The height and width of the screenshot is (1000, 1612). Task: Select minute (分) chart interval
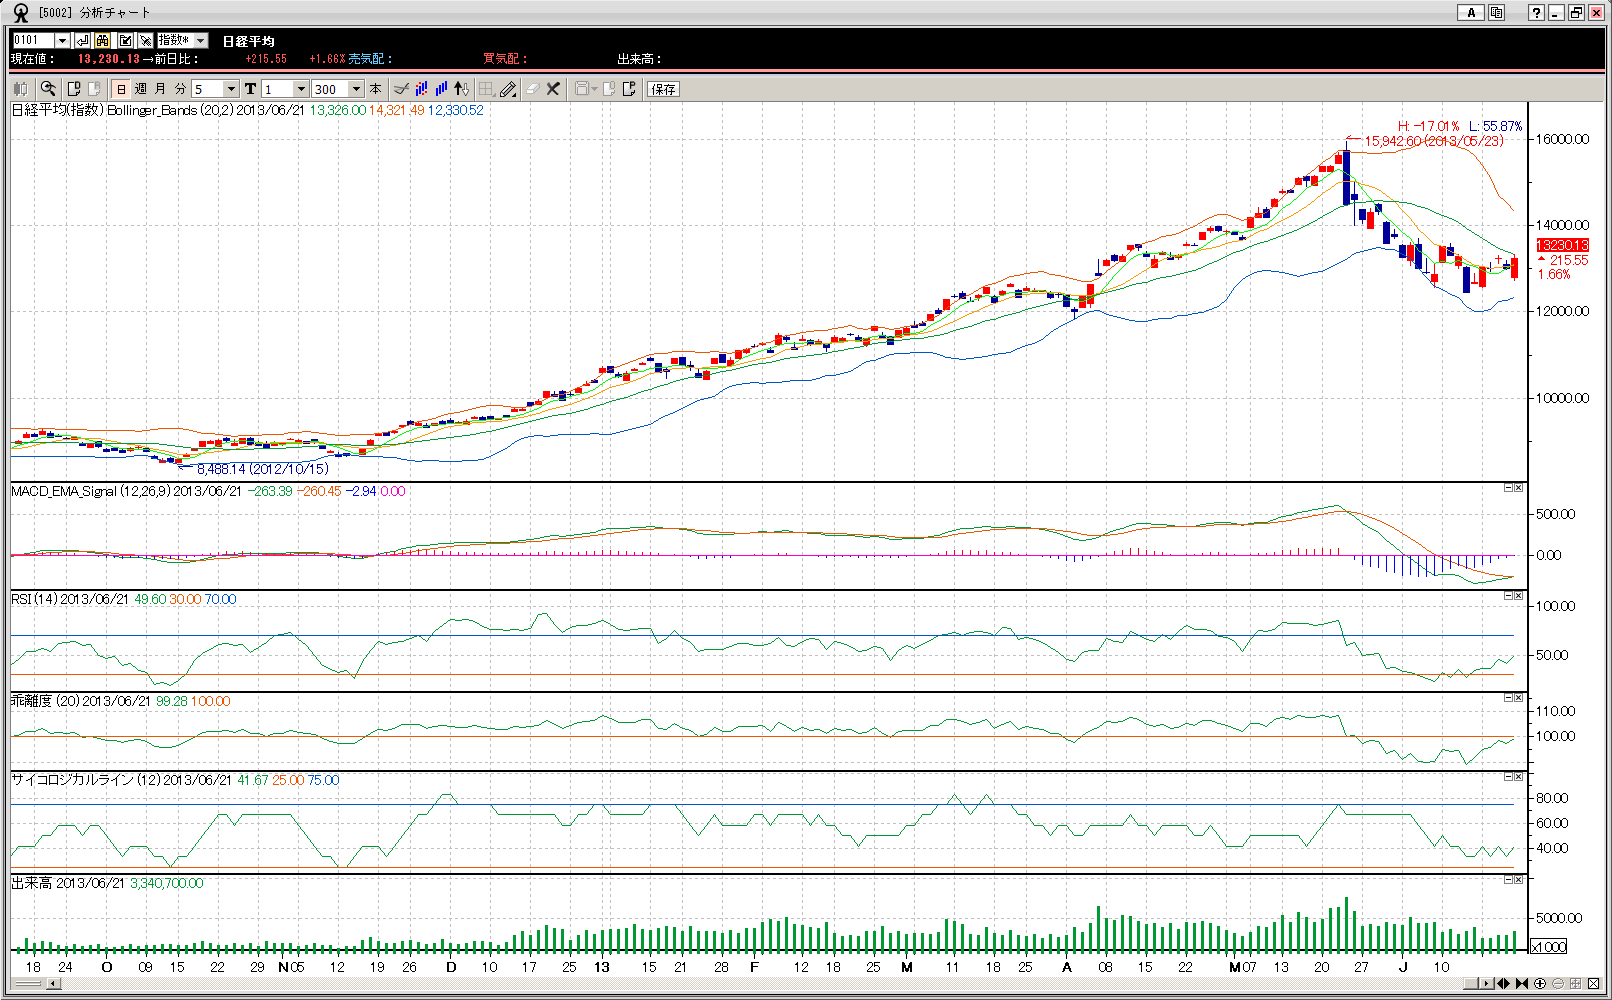[x=180, y=89]
